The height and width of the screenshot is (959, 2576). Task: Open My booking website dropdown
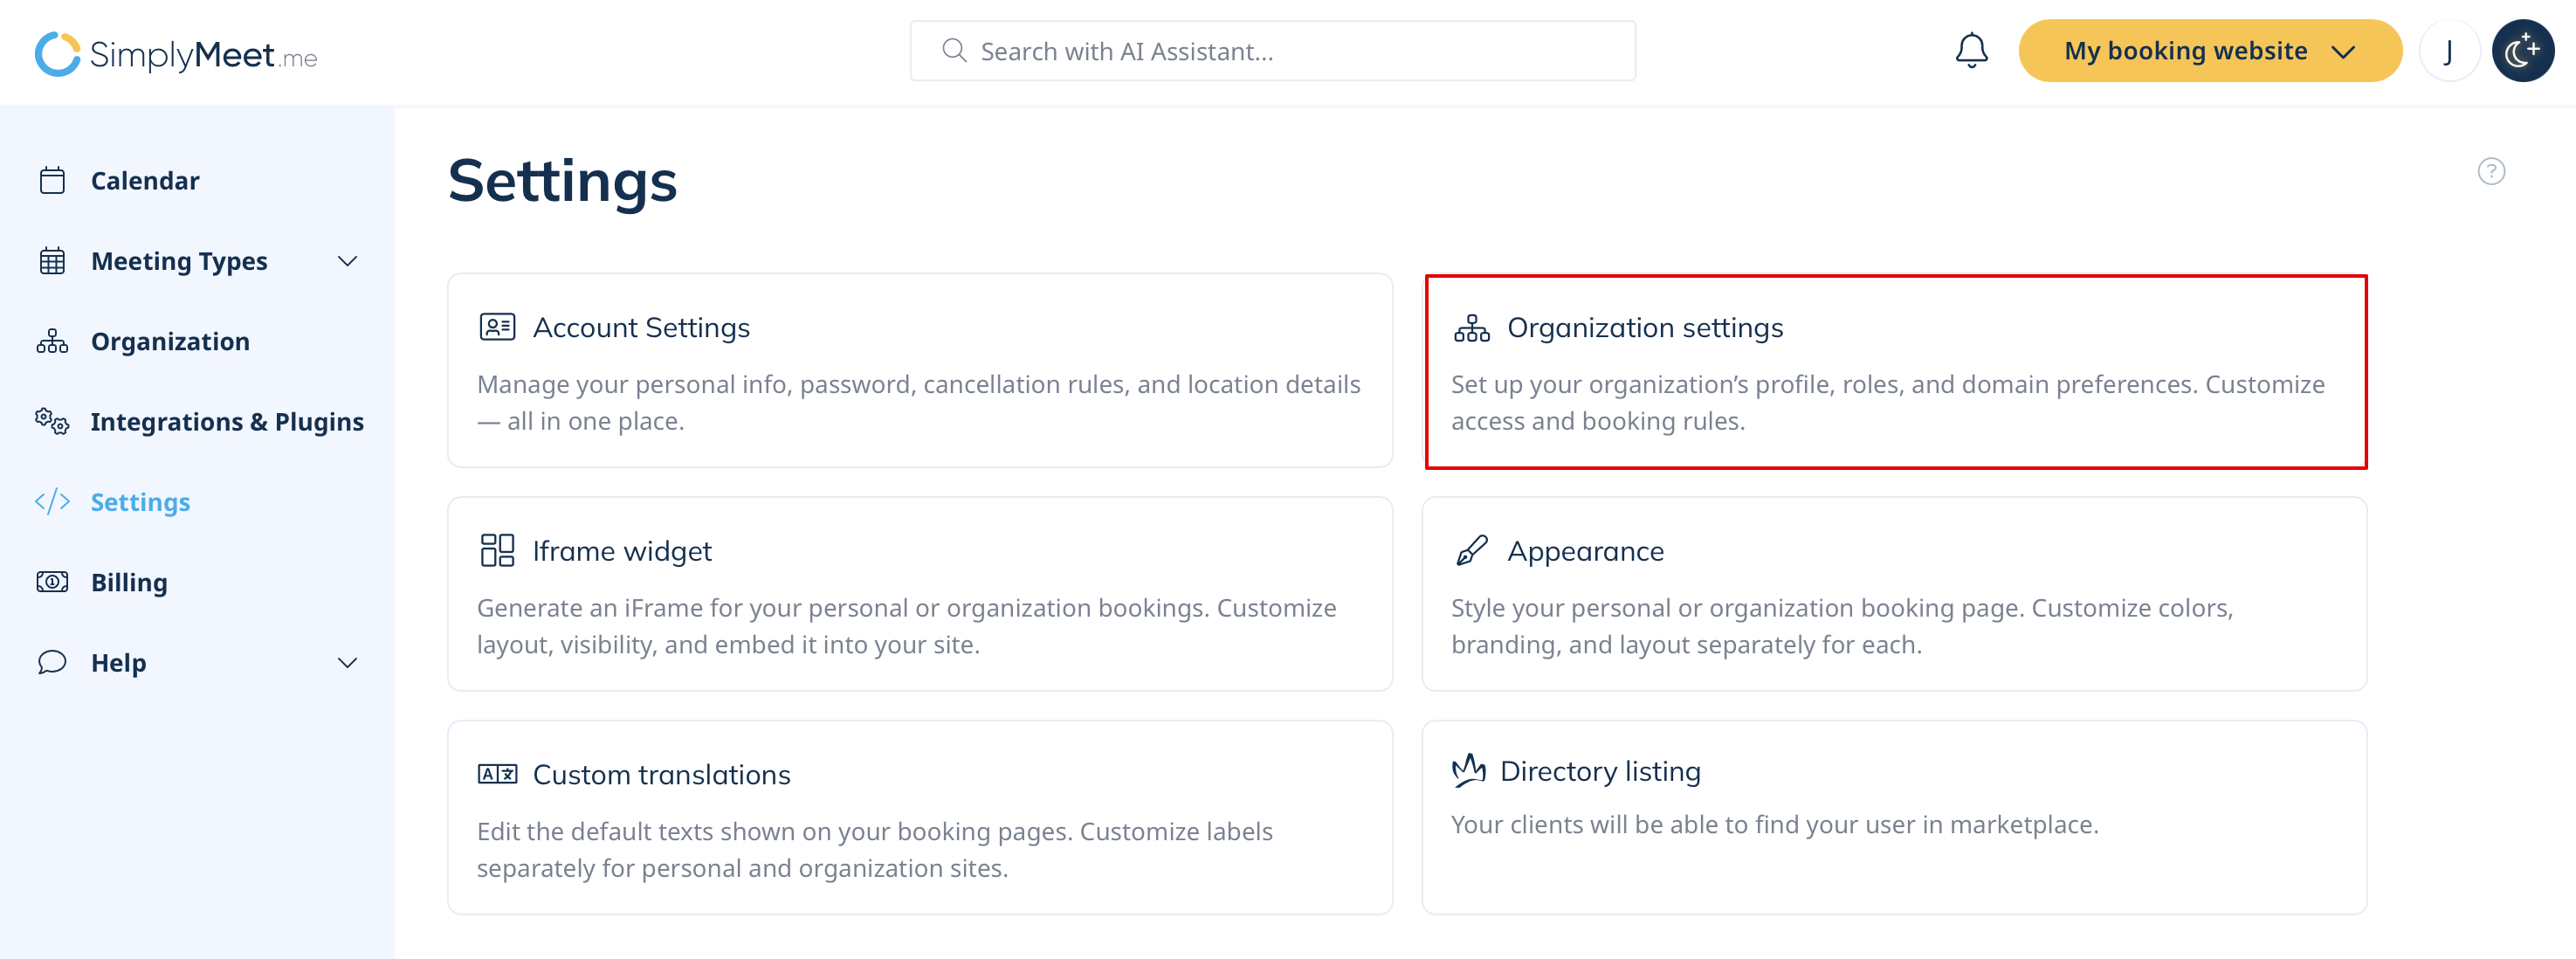pyautogui.click(x=2209, y=51)
